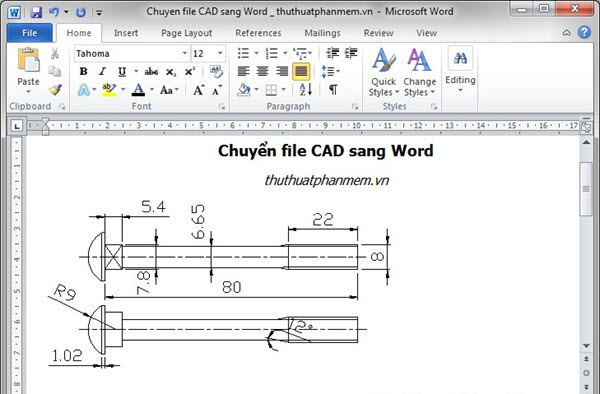
Task: Open Font dialog box launcher
Action: click(222, 107)
